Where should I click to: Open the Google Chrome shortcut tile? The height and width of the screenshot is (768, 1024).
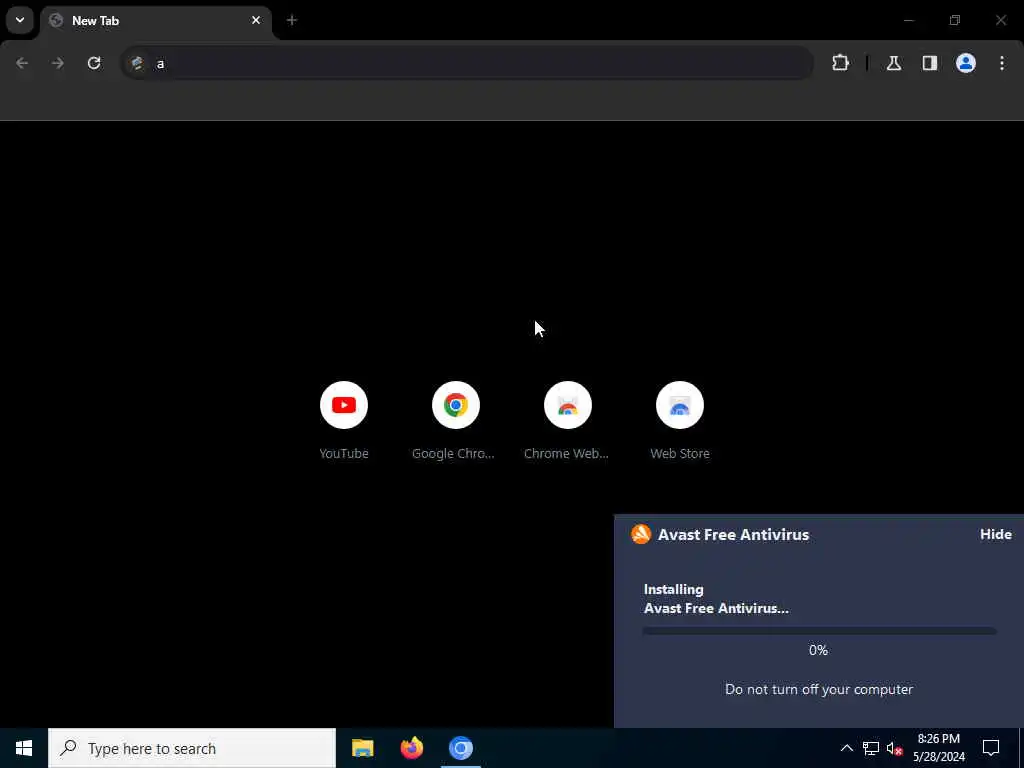point(456,421)
